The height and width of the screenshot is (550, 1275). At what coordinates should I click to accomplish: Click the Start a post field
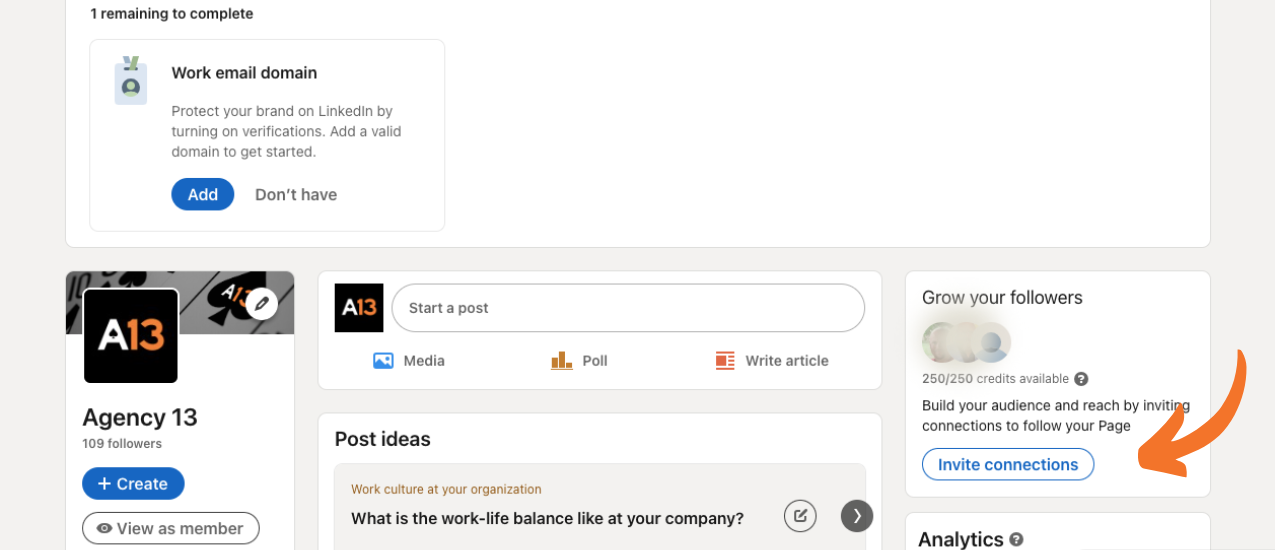tap(628, 308)
